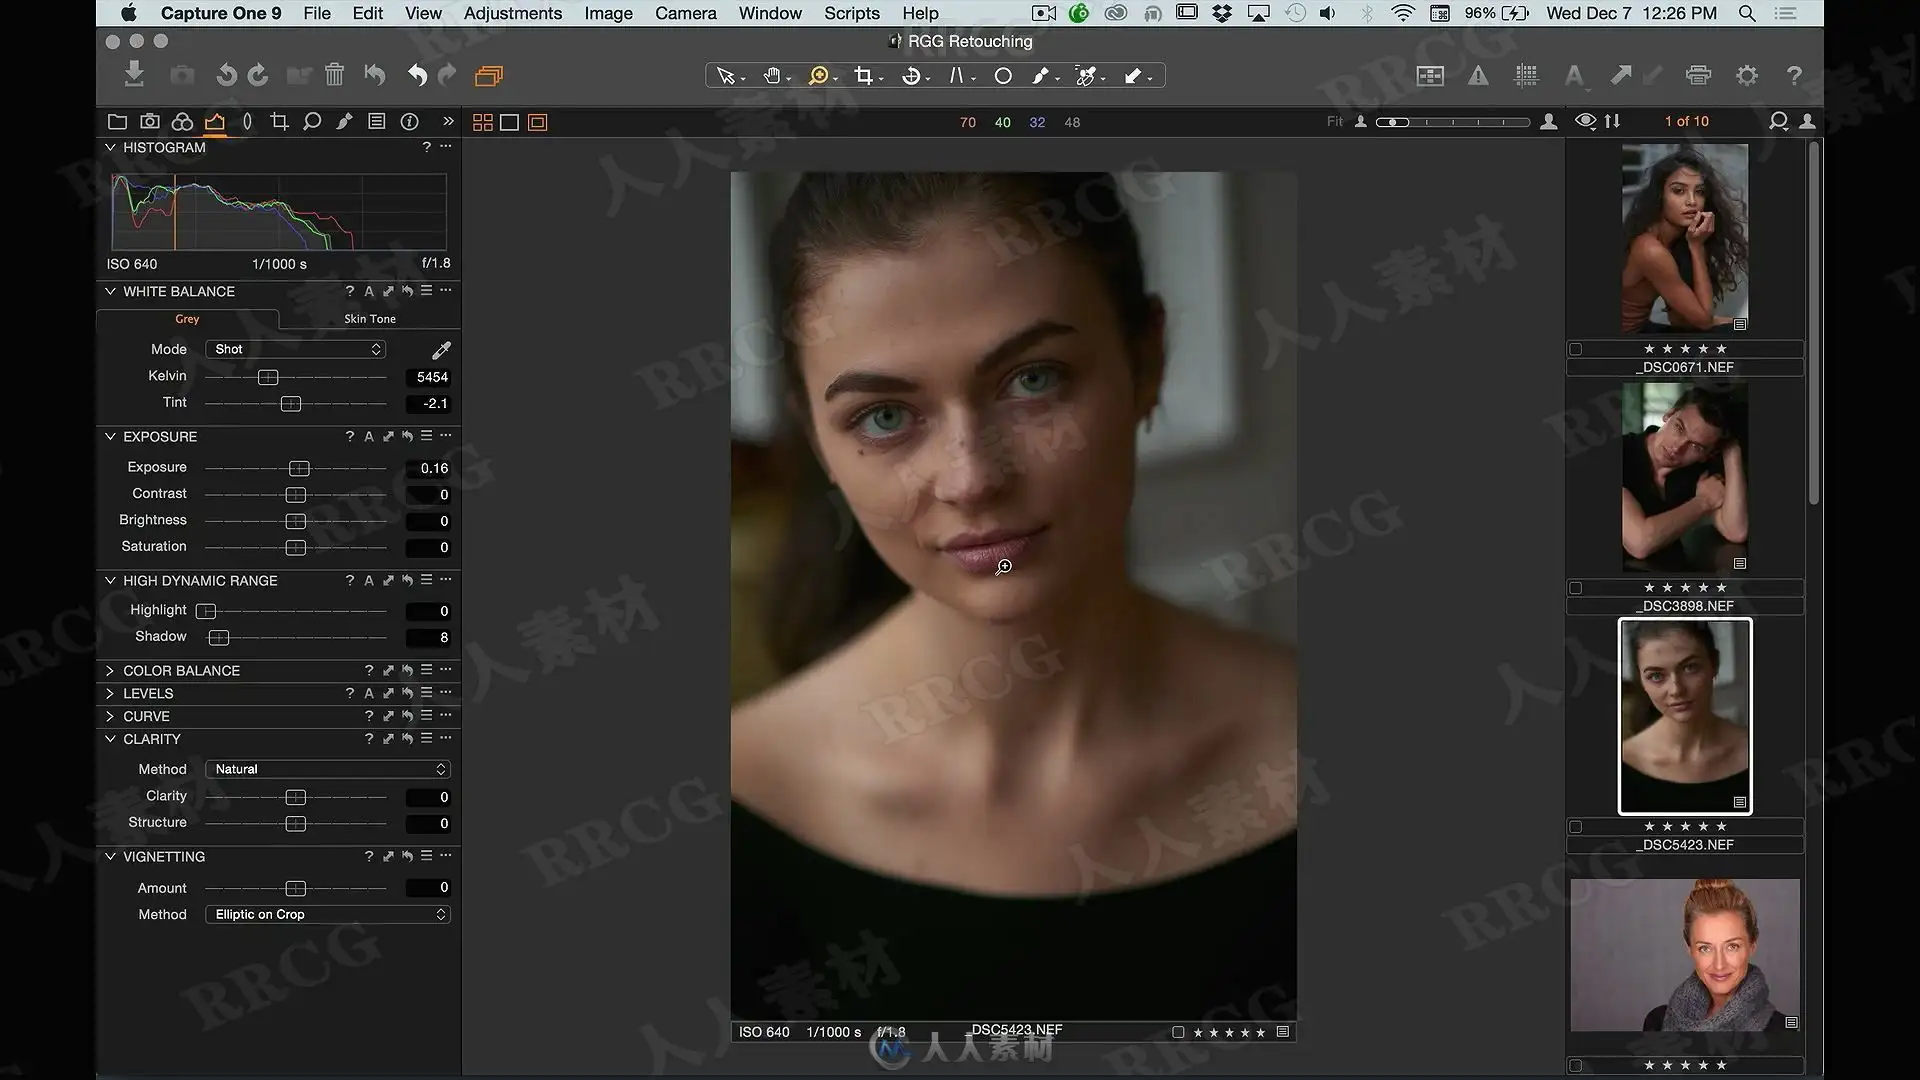Screen dimensions: 1920x1080
Task: Open the Scripts menu
Action: (852, 13)
